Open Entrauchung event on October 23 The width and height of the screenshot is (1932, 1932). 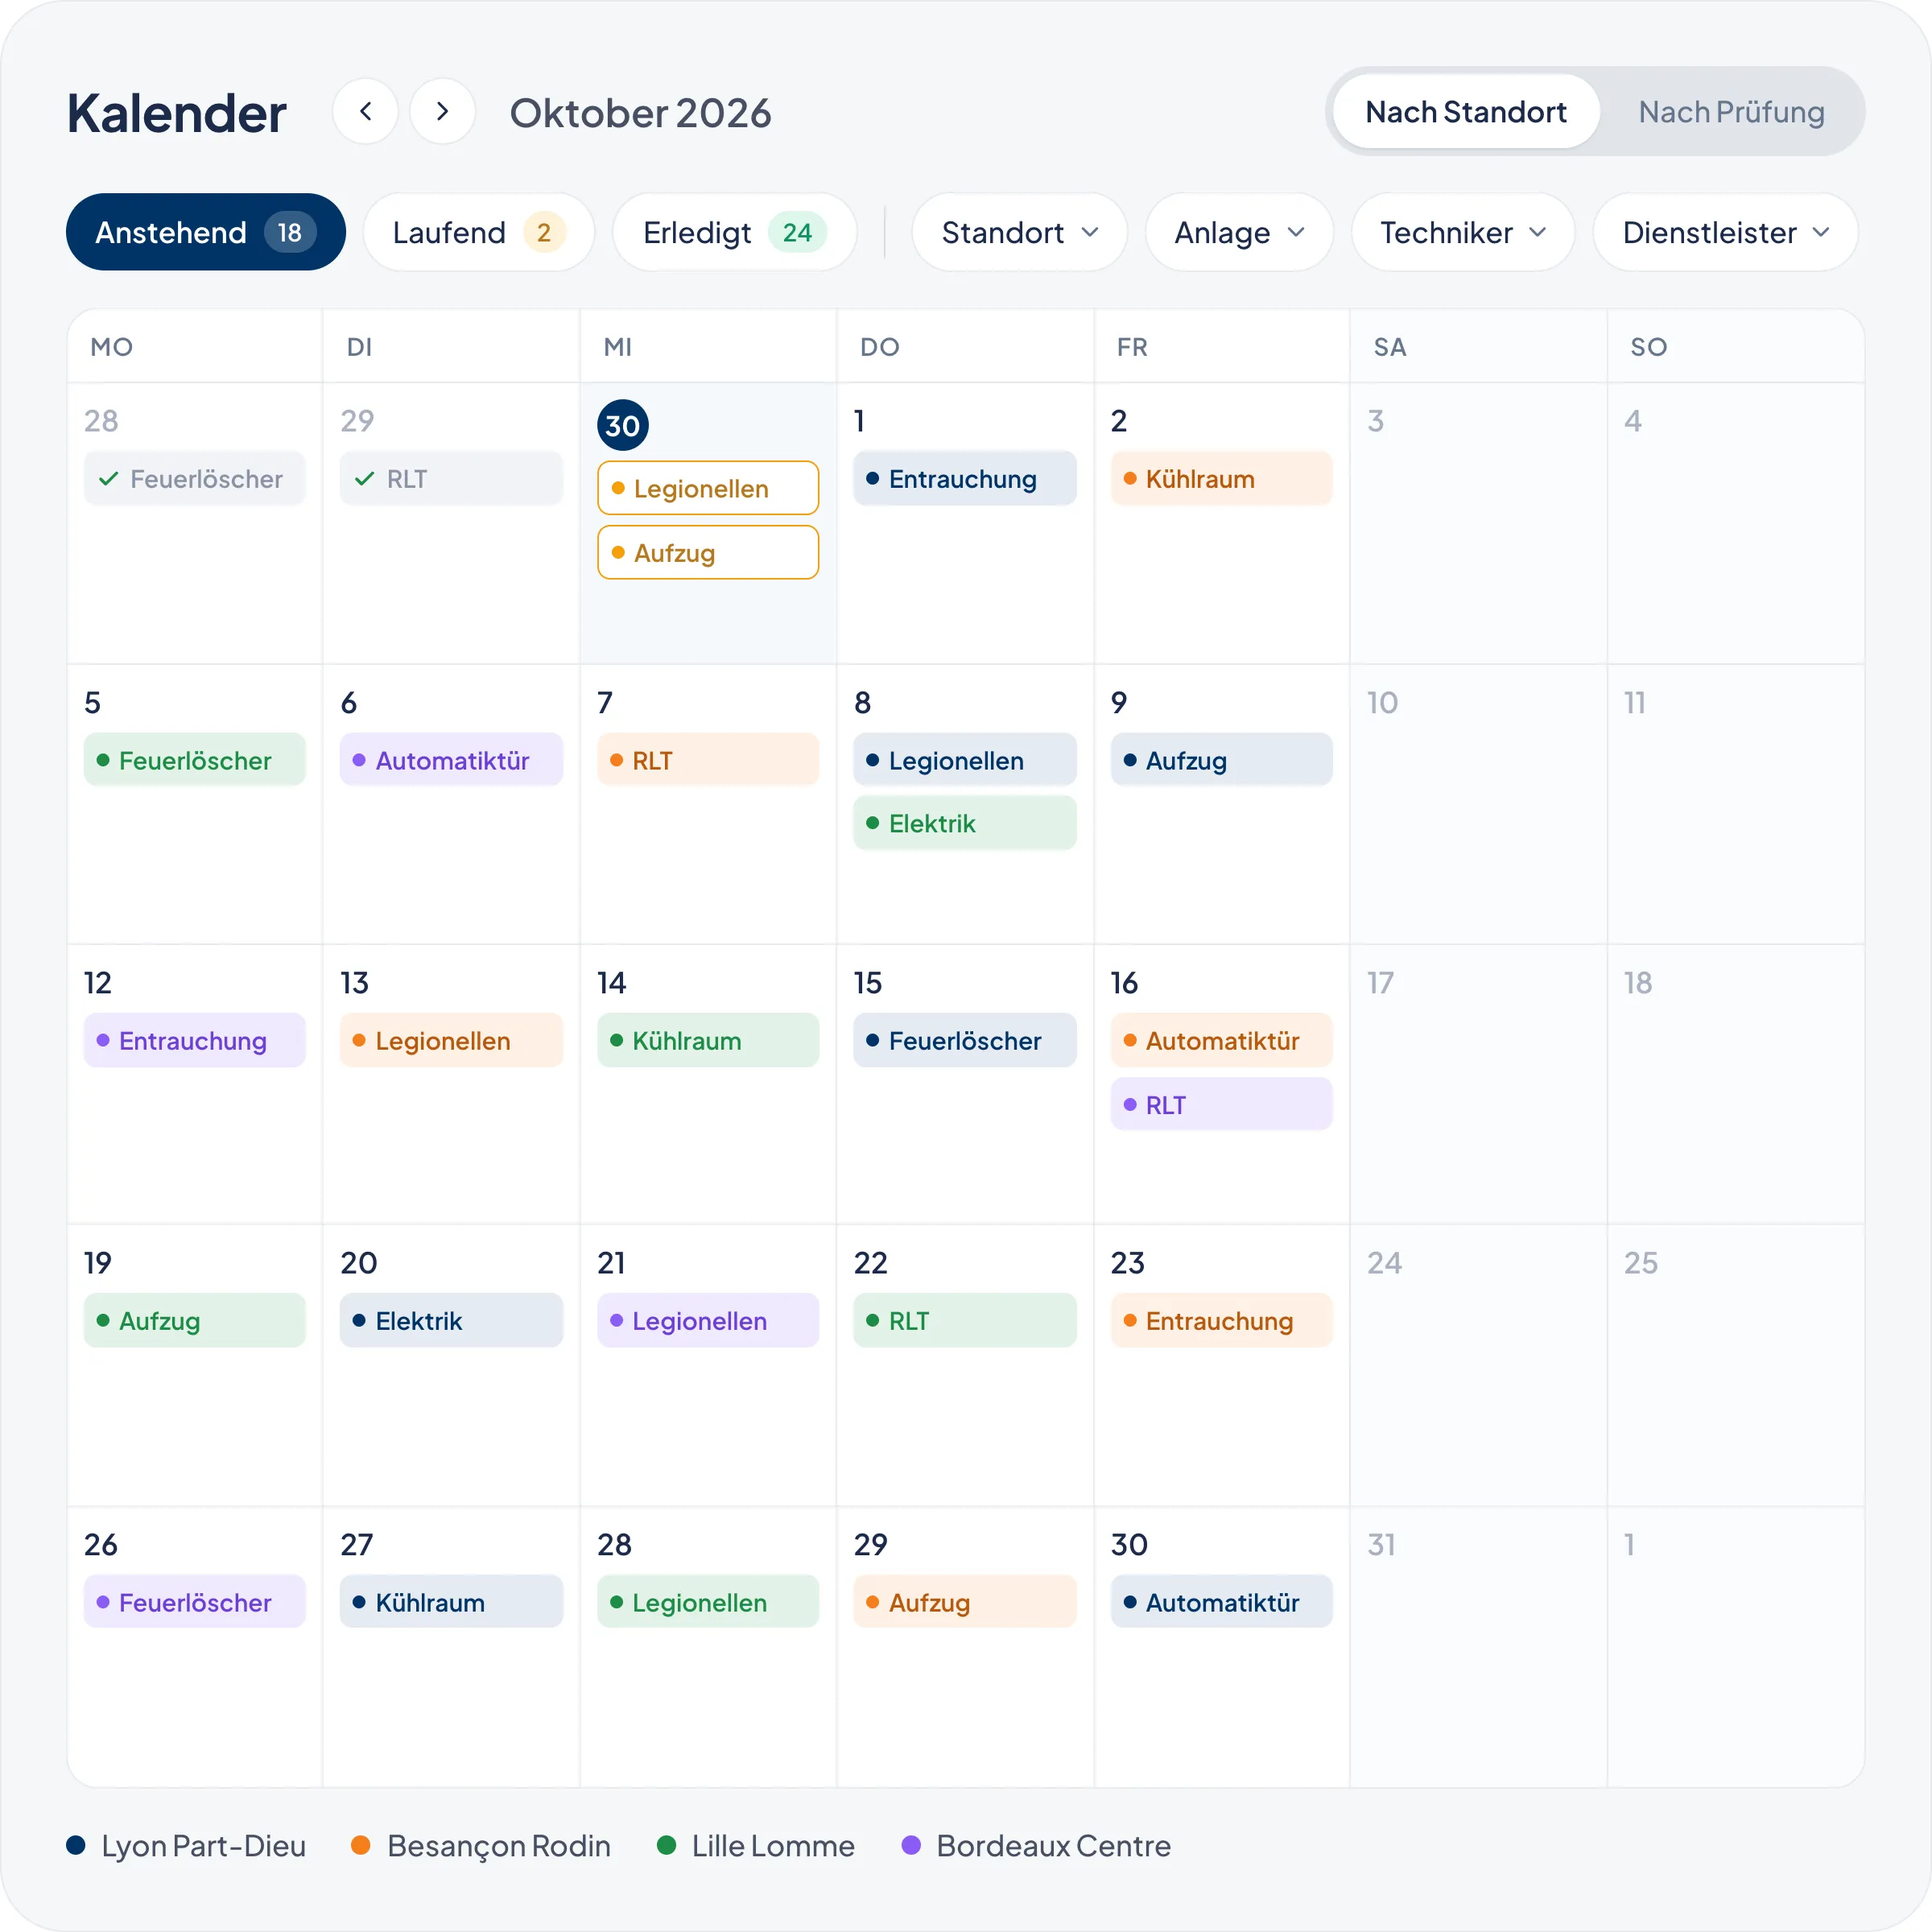[1221, 1320]
